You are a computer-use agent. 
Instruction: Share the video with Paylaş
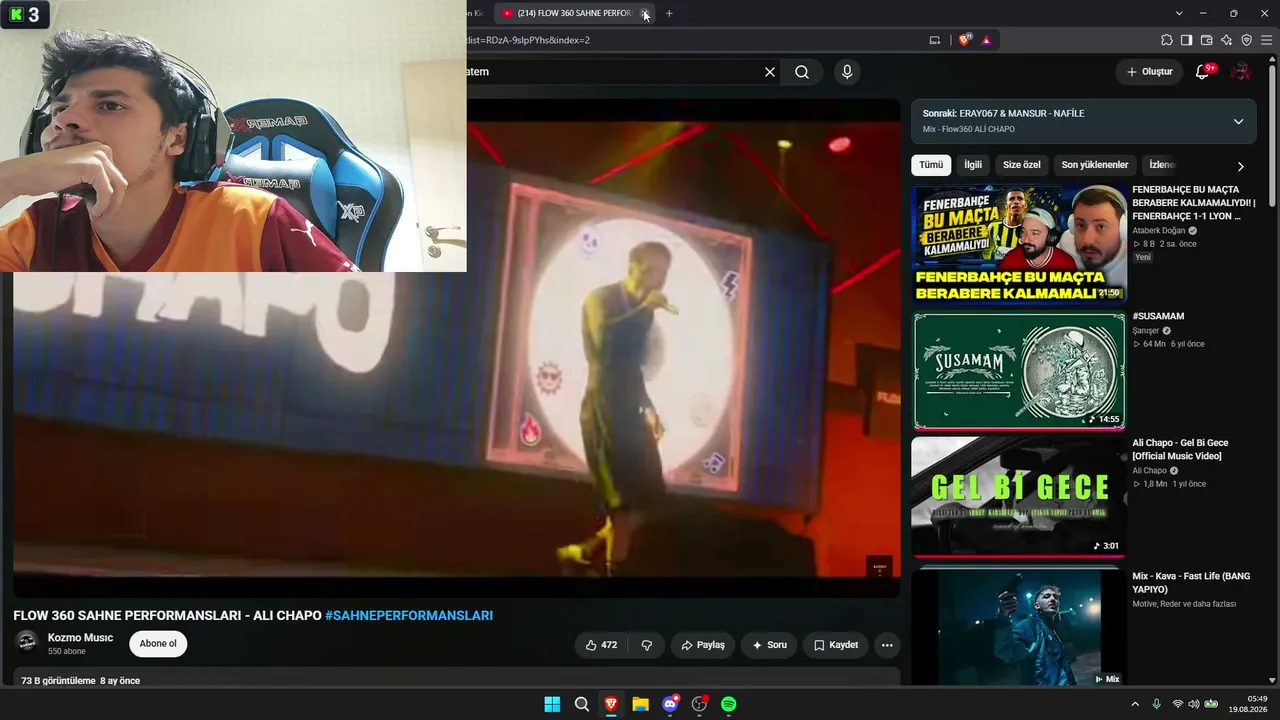tap(703, 645)
